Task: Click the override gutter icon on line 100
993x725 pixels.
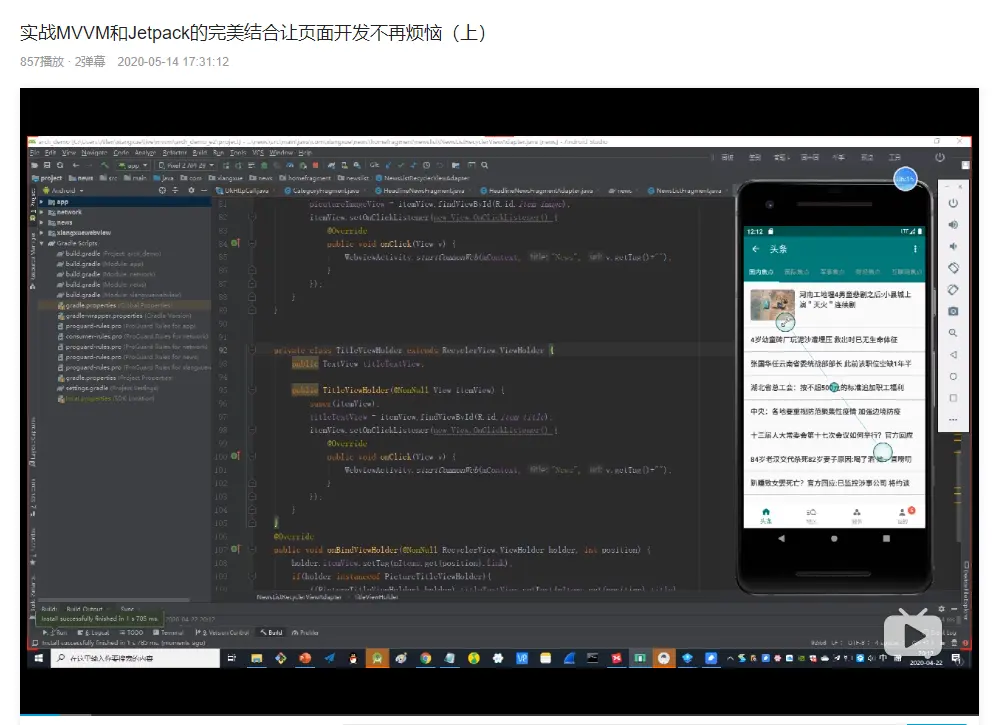Action: click(x=236, y=457)
